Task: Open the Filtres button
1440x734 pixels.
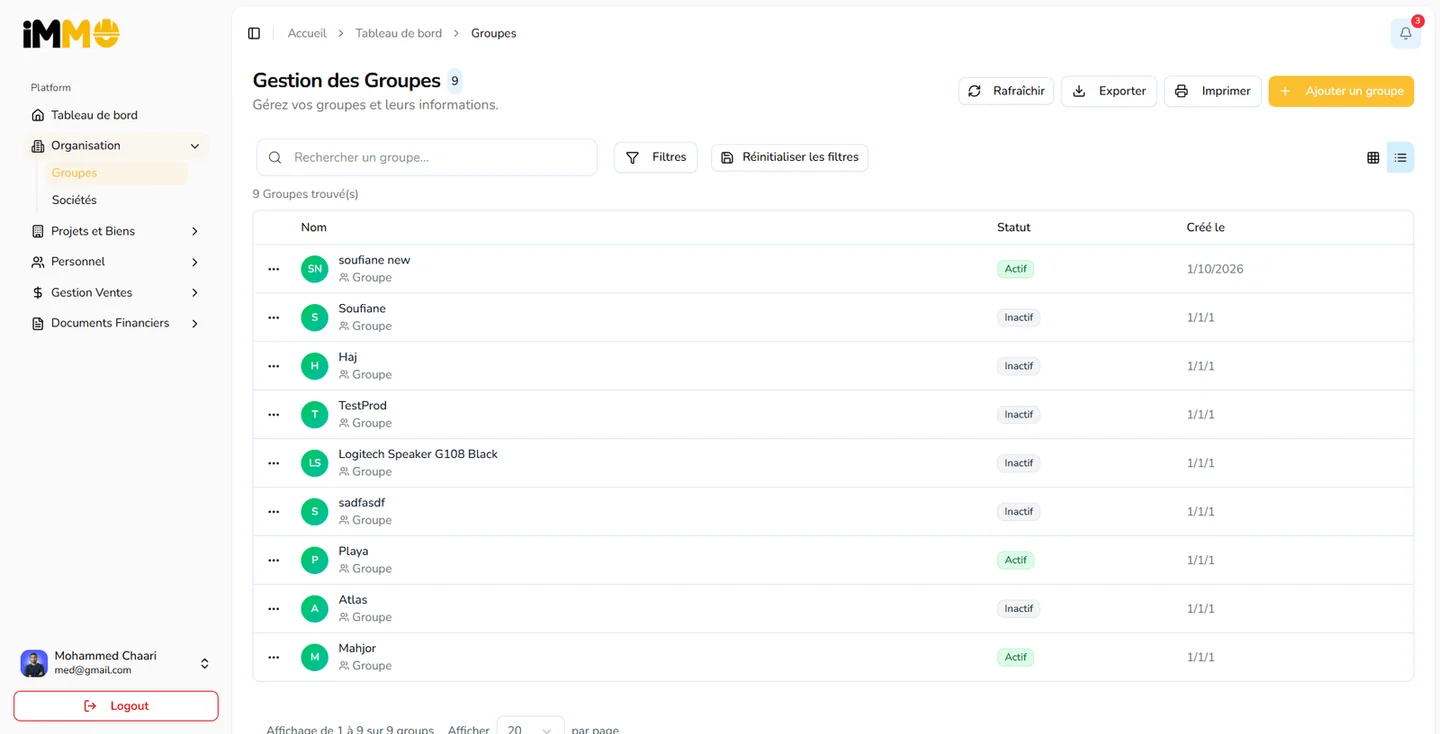Action: [x=656, y=157]
